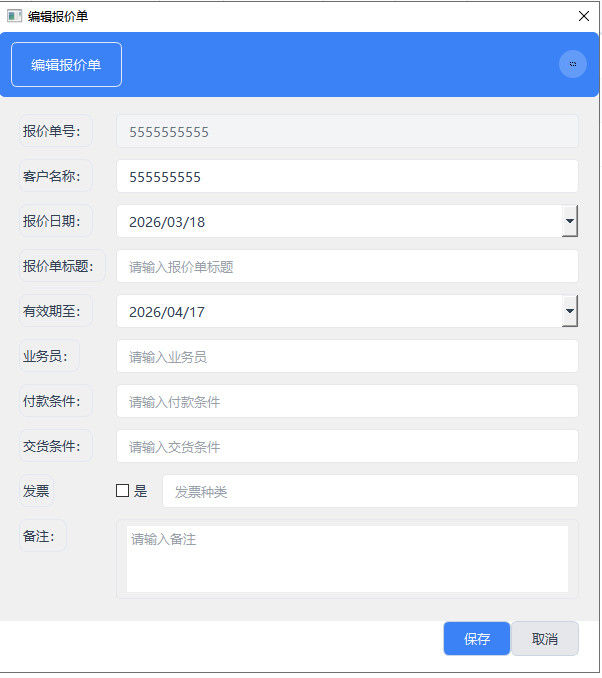Click the 业务员: label
This screenshot has width=602, height=678.
(49, 356)
